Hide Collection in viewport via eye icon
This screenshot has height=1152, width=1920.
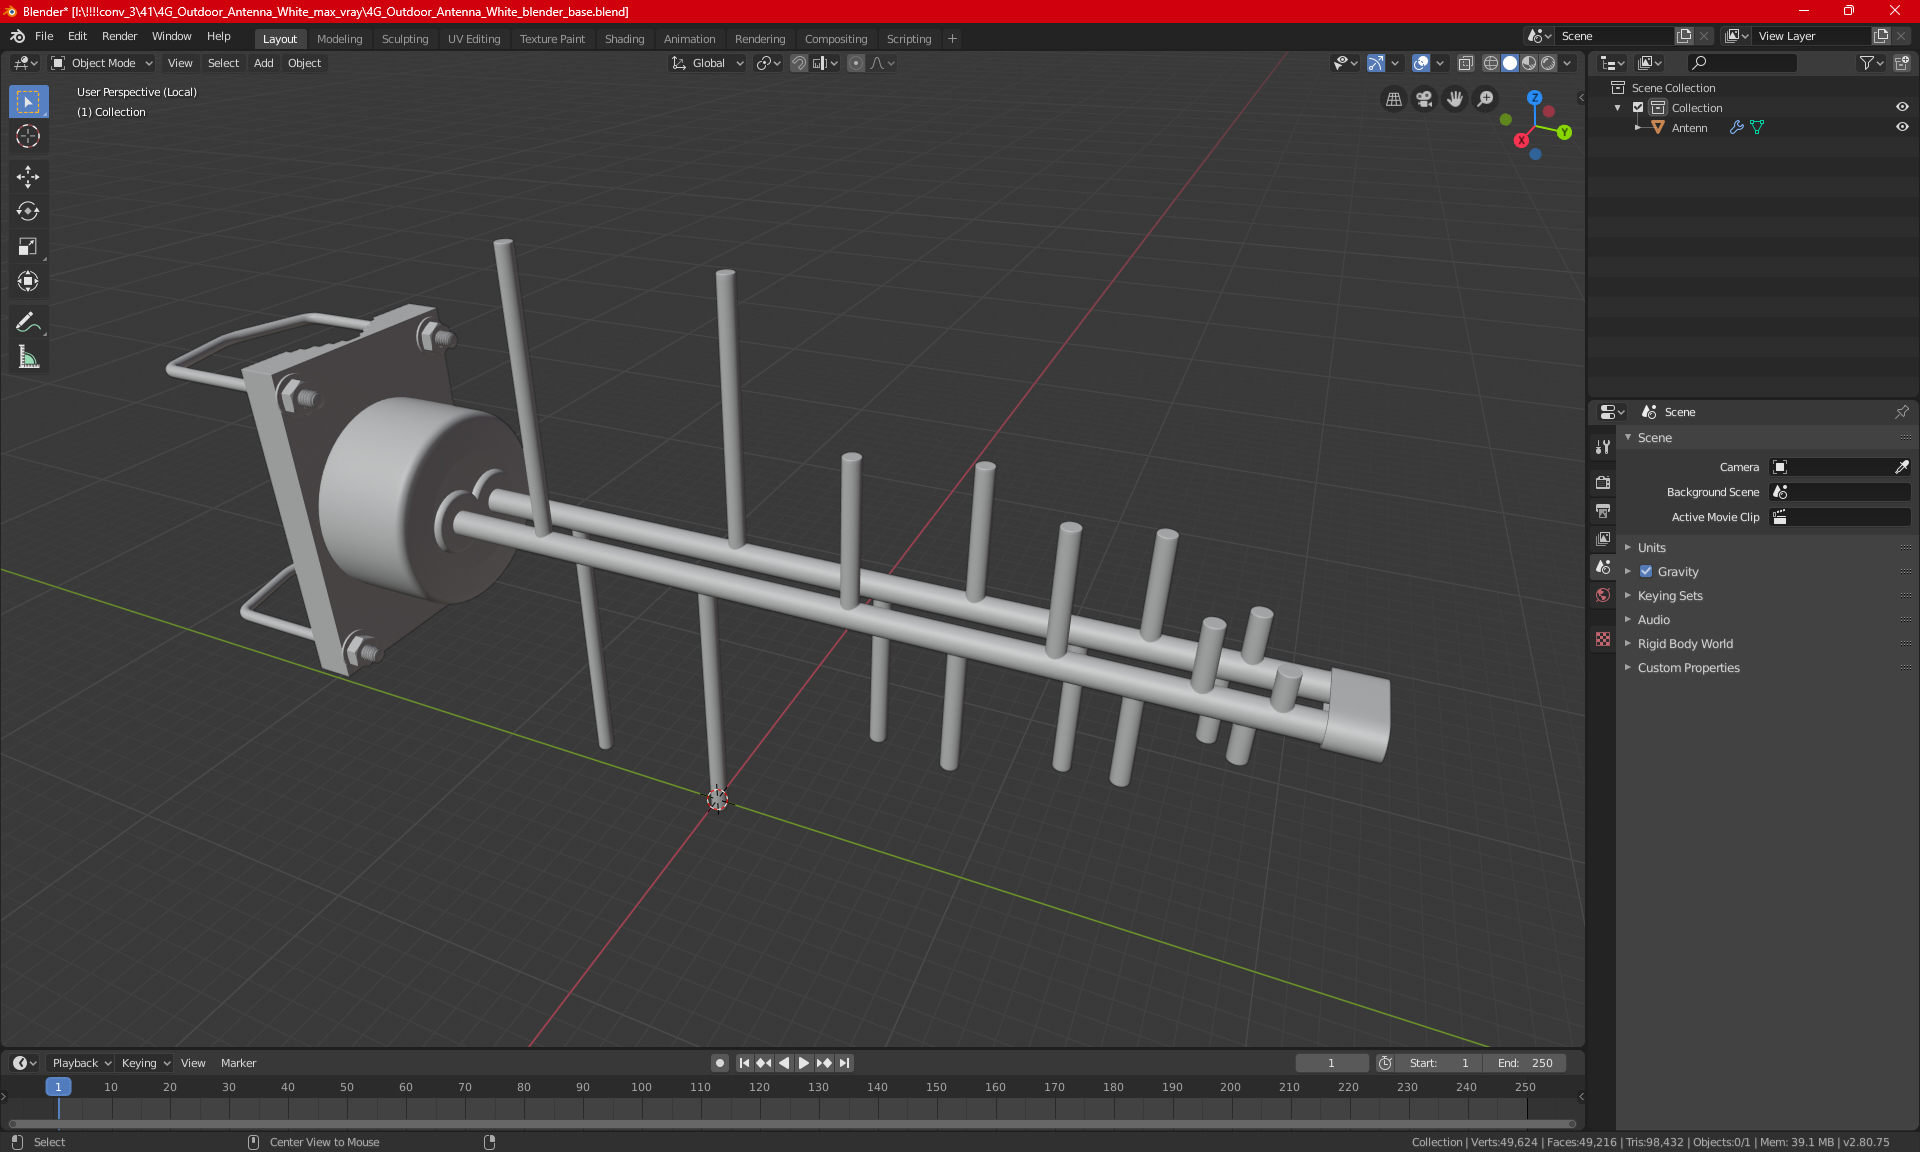tap(1902, 107)
